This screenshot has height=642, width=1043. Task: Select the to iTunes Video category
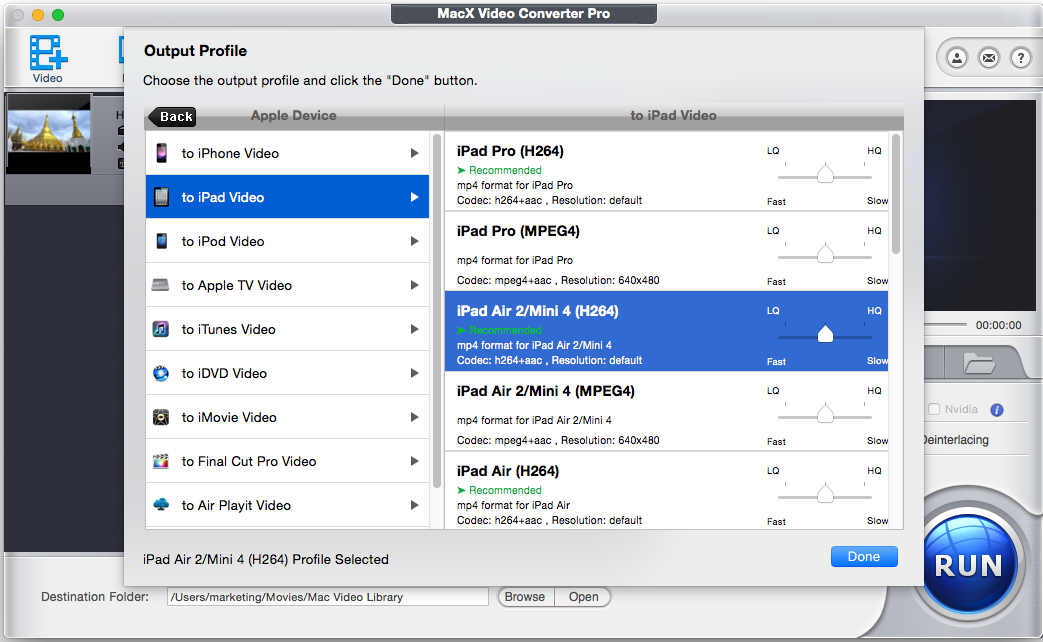(x=287, y=329)
